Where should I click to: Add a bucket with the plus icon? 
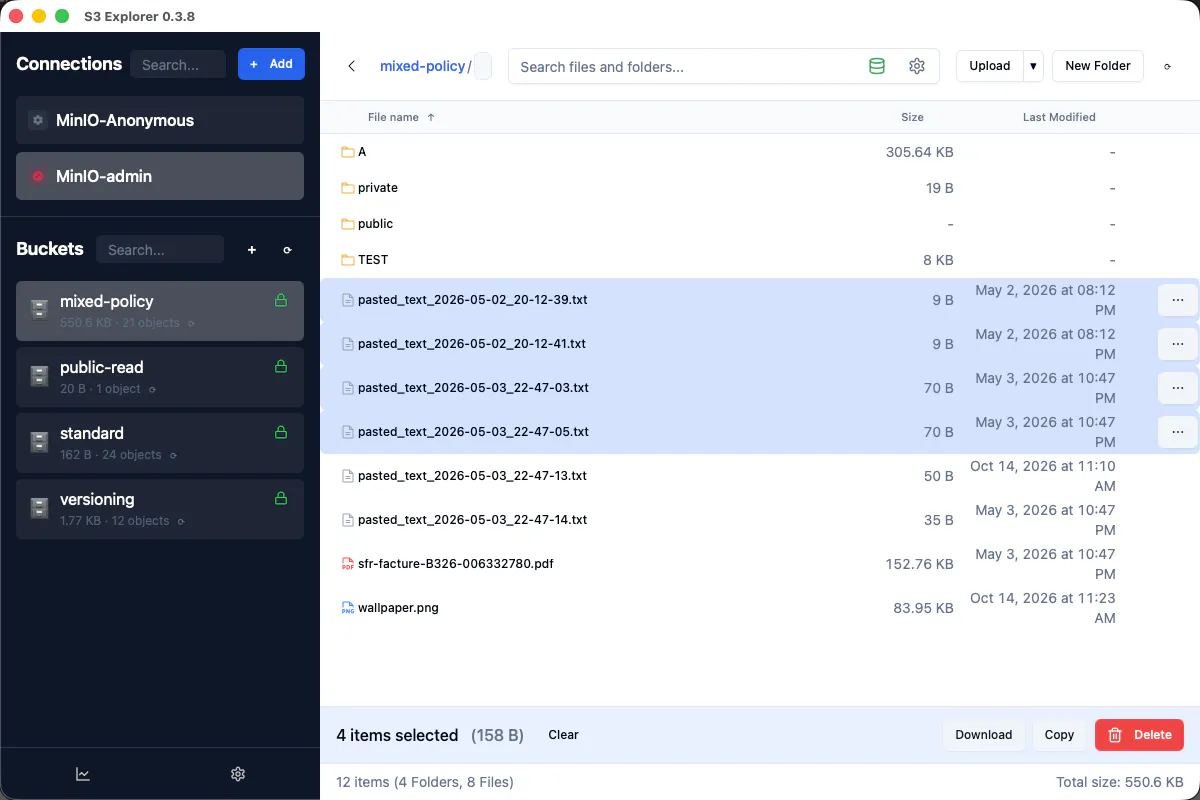coord(252,250)
